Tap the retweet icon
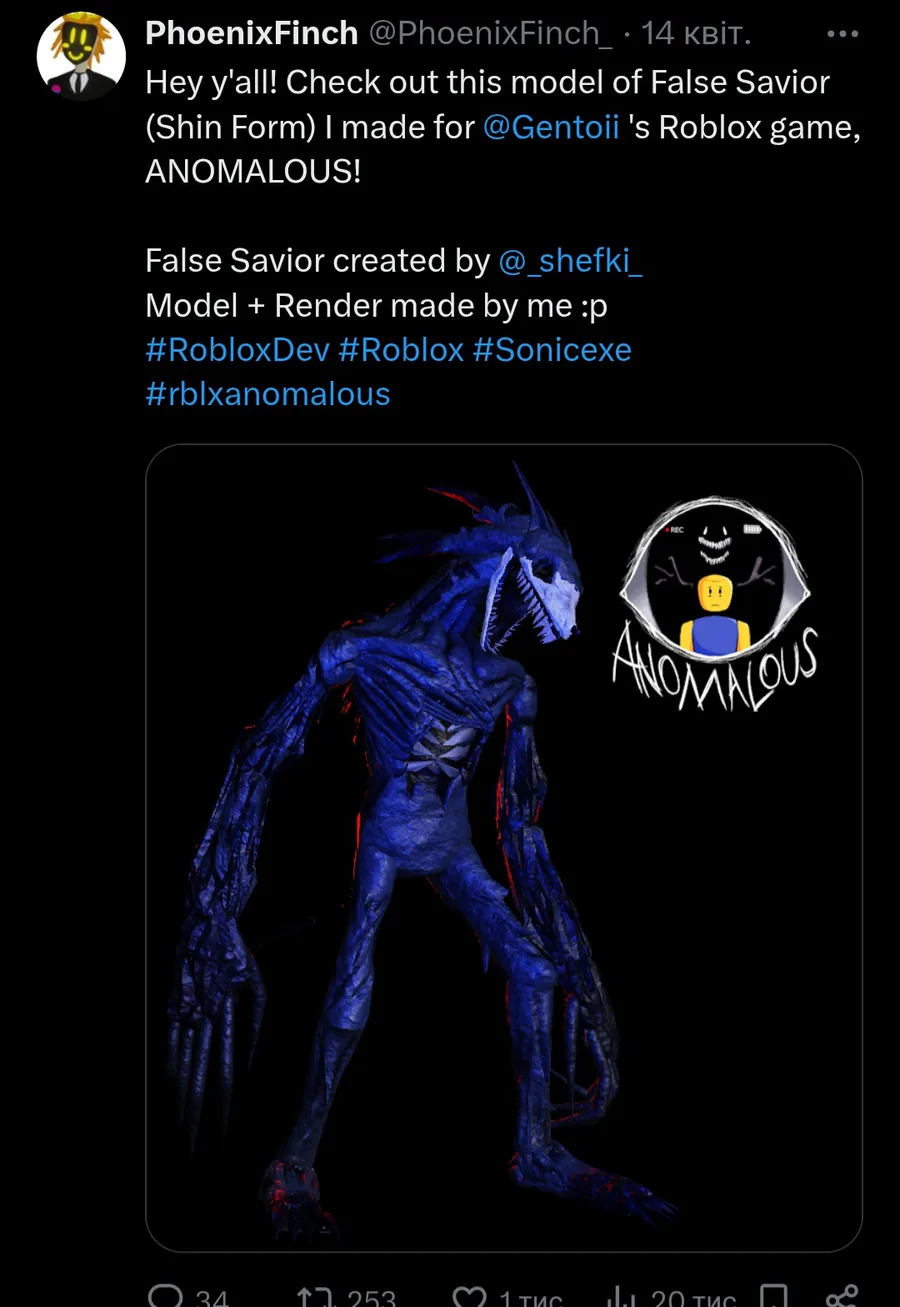 point(316,1297)
